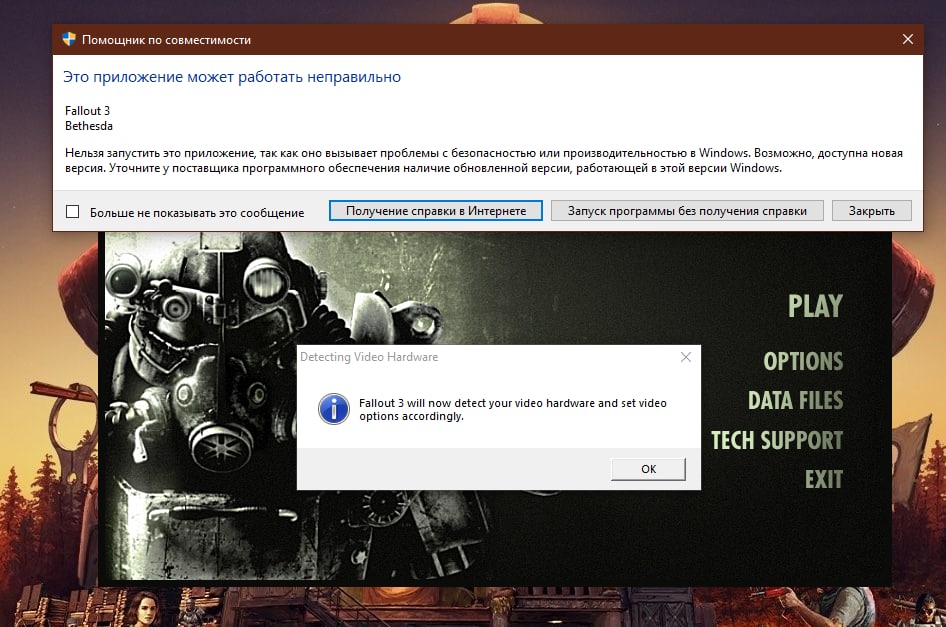Click EXIT in the launcher
Screen dimensions: 946x627
(x=824, y=479)
